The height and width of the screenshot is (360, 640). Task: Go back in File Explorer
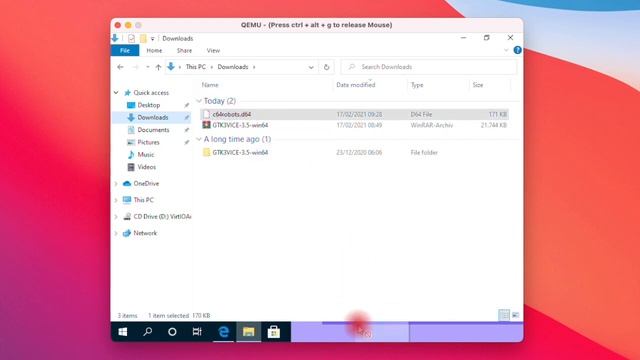(x=120, y=67)
